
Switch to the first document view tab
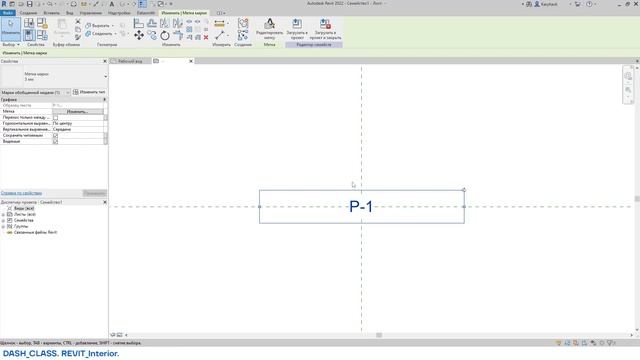coord(130,61)
